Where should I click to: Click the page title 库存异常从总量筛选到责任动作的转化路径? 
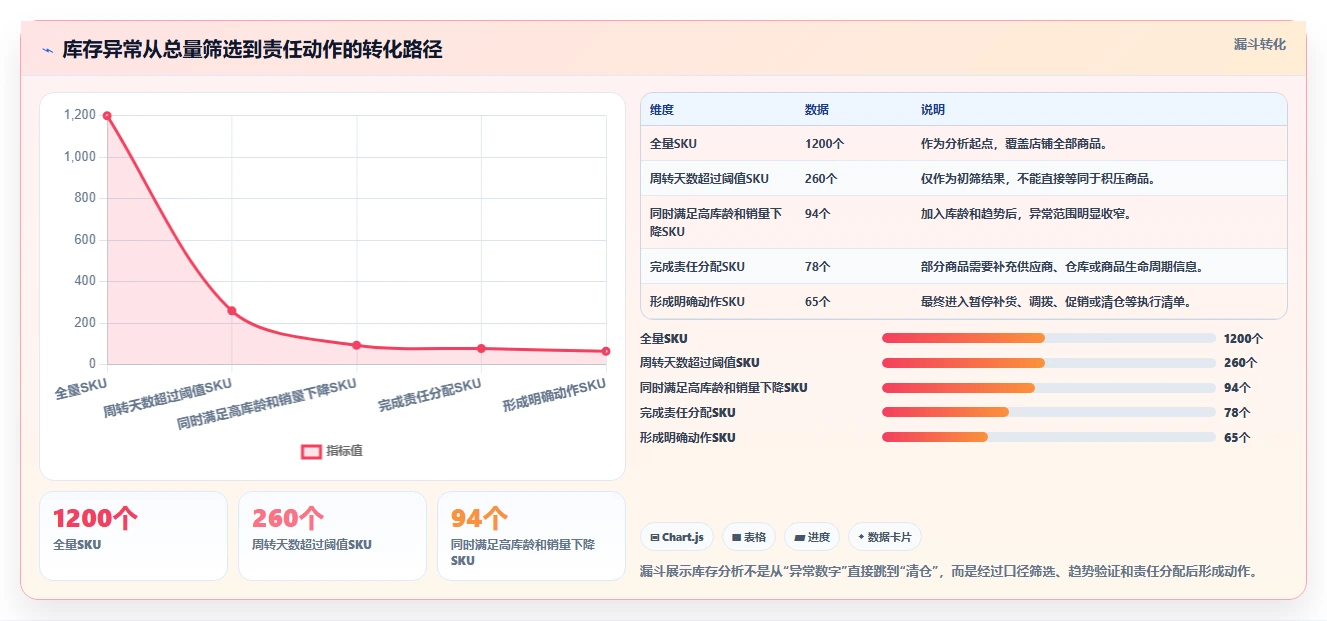tap(252, 50)
